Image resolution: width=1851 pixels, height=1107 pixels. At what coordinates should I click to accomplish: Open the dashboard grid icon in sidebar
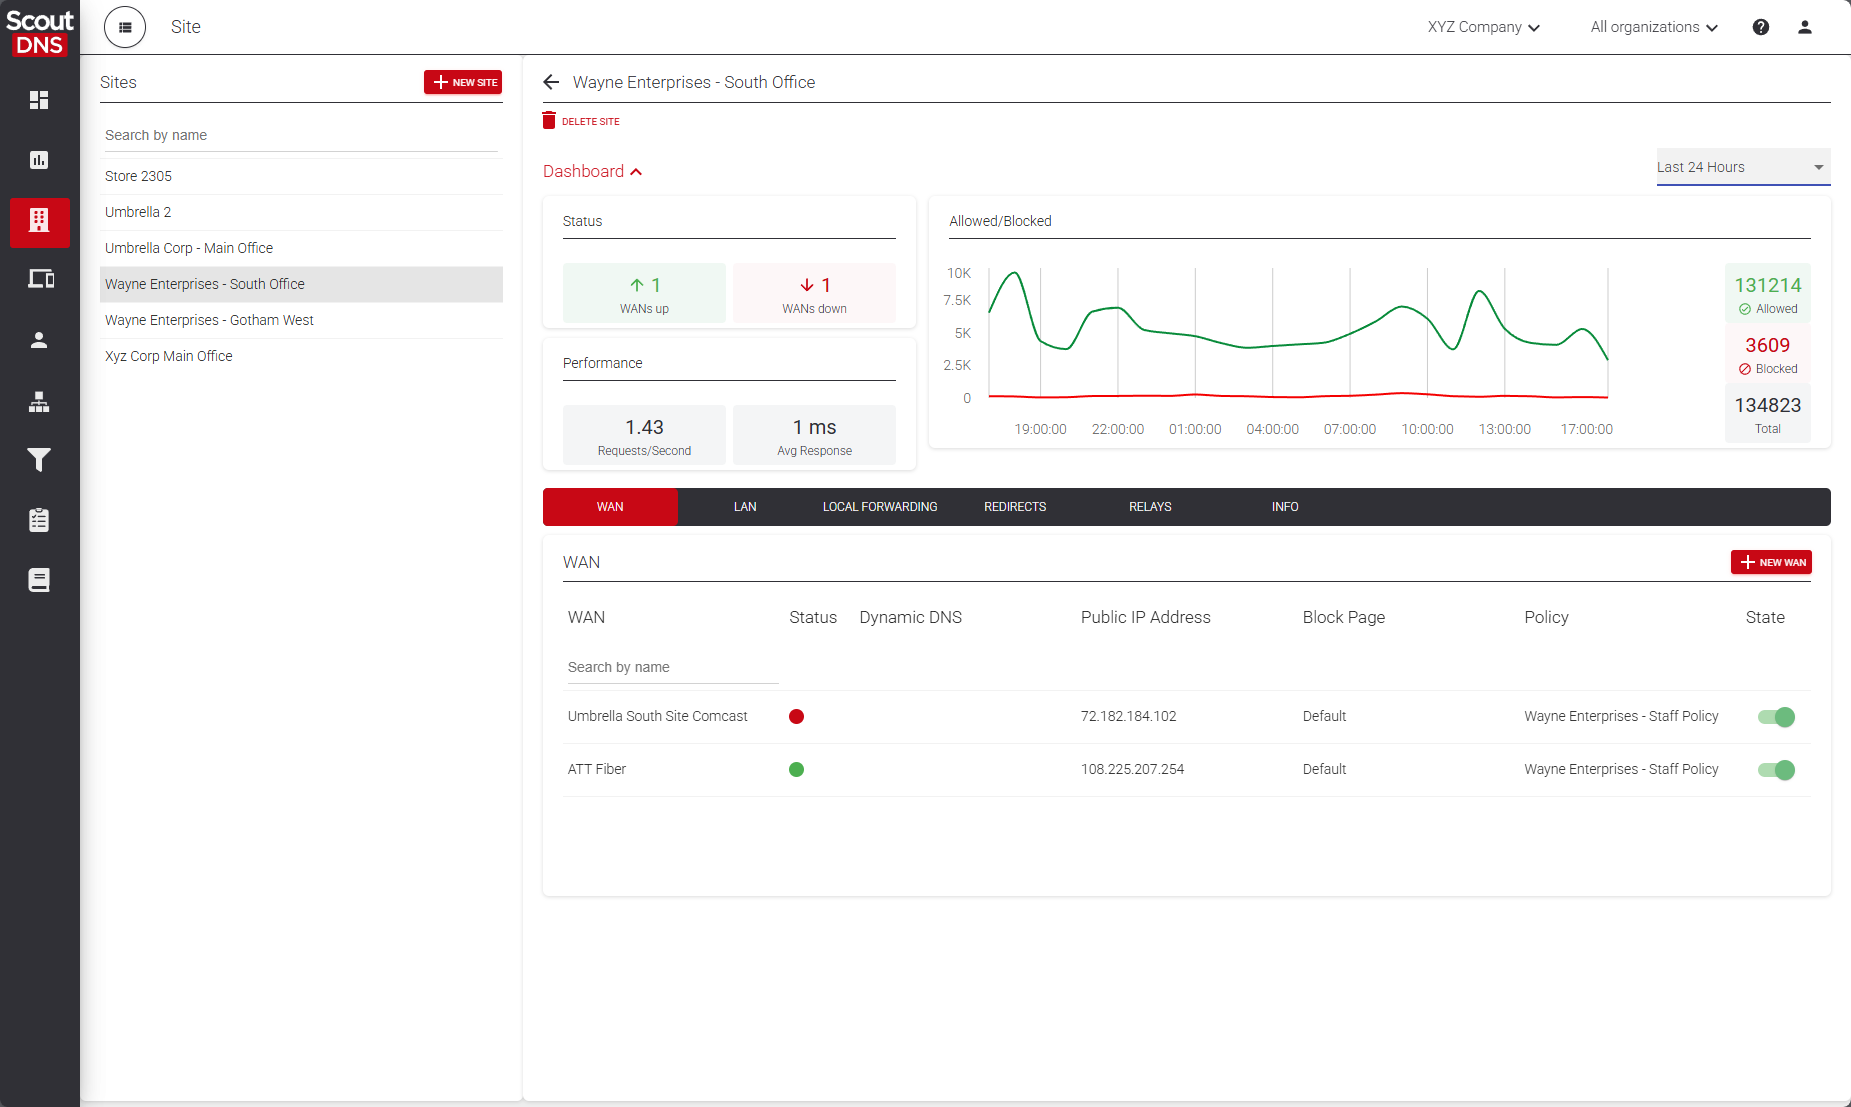[39, 100]
